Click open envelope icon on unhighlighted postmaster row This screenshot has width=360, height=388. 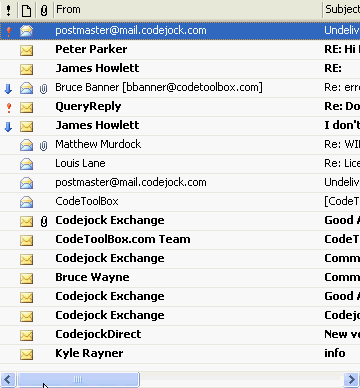26,183
